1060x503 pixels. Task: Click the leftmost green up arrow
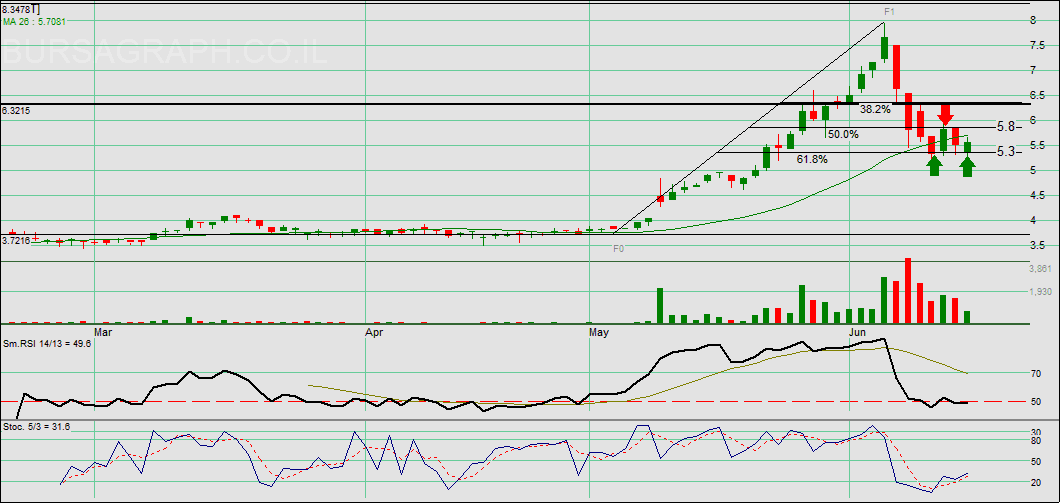(934, 164)
